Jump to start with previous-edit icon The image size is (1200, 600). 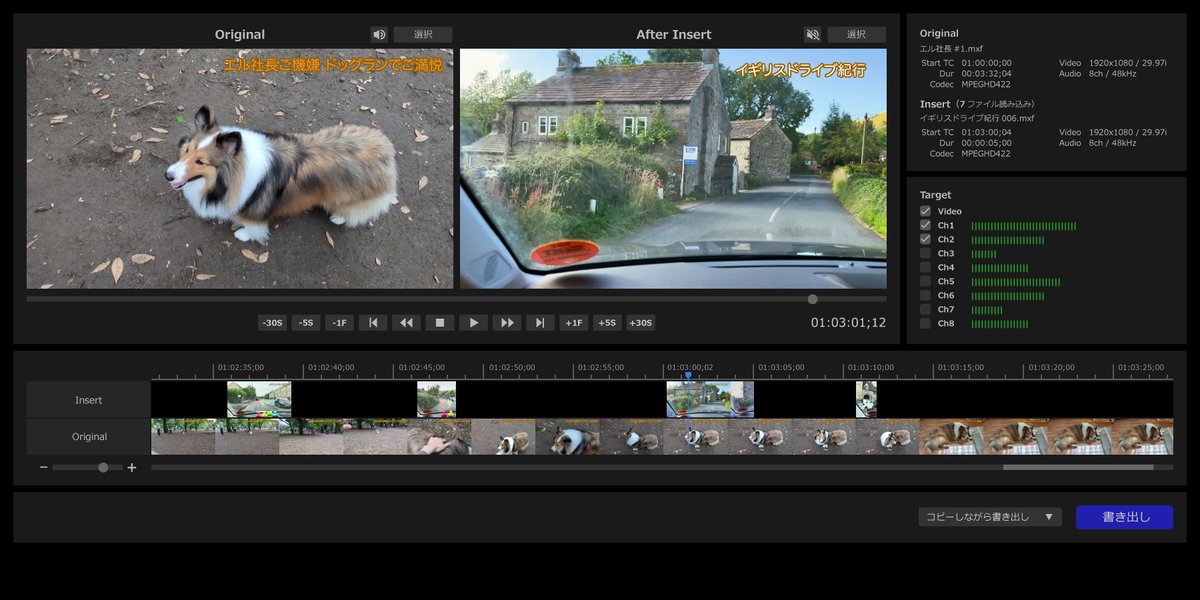pos(373,322)
